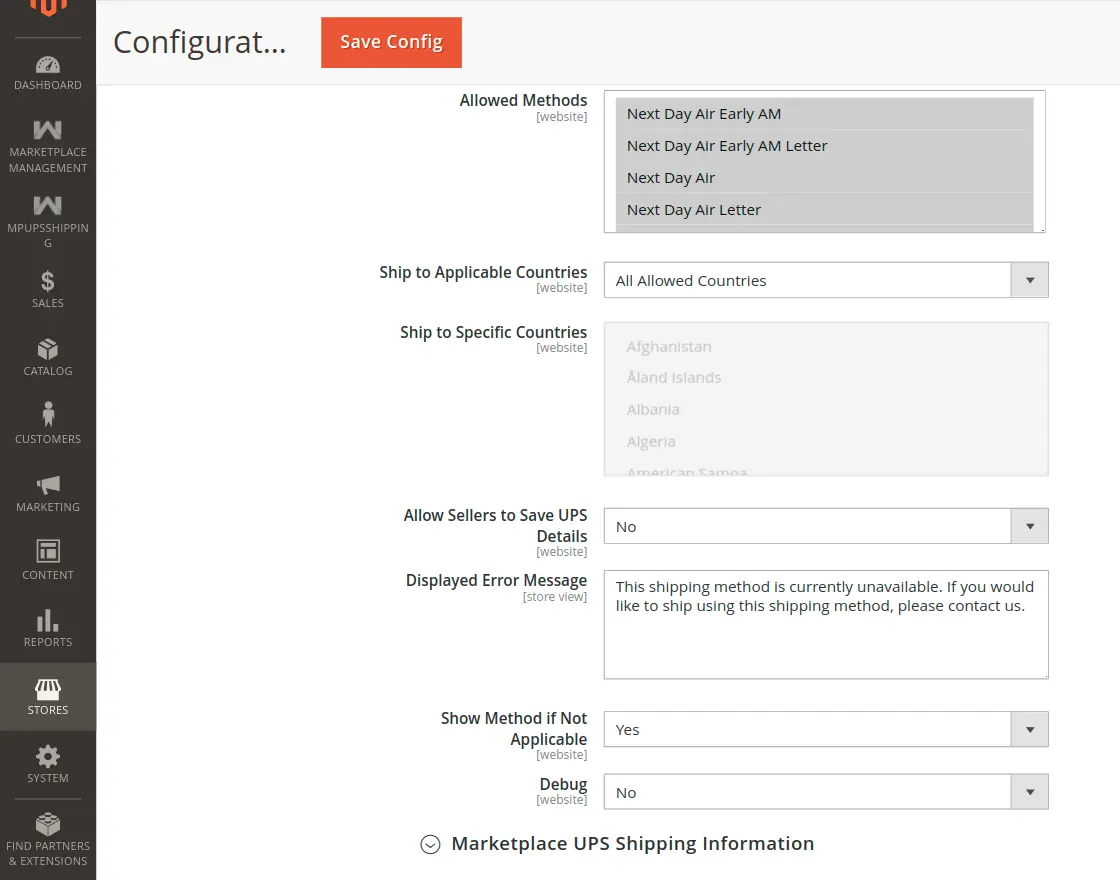The image size is (1120, 880).
Task: Select Afghanistan in Ship to Specific Countries
Action: tap(668, 346)
